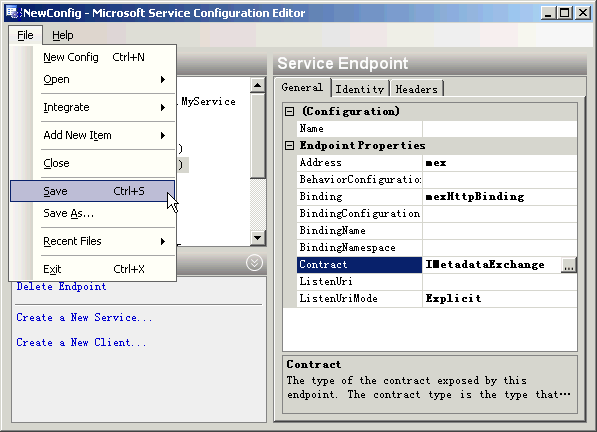Click Save in the File menu

[x=93, y=191]
